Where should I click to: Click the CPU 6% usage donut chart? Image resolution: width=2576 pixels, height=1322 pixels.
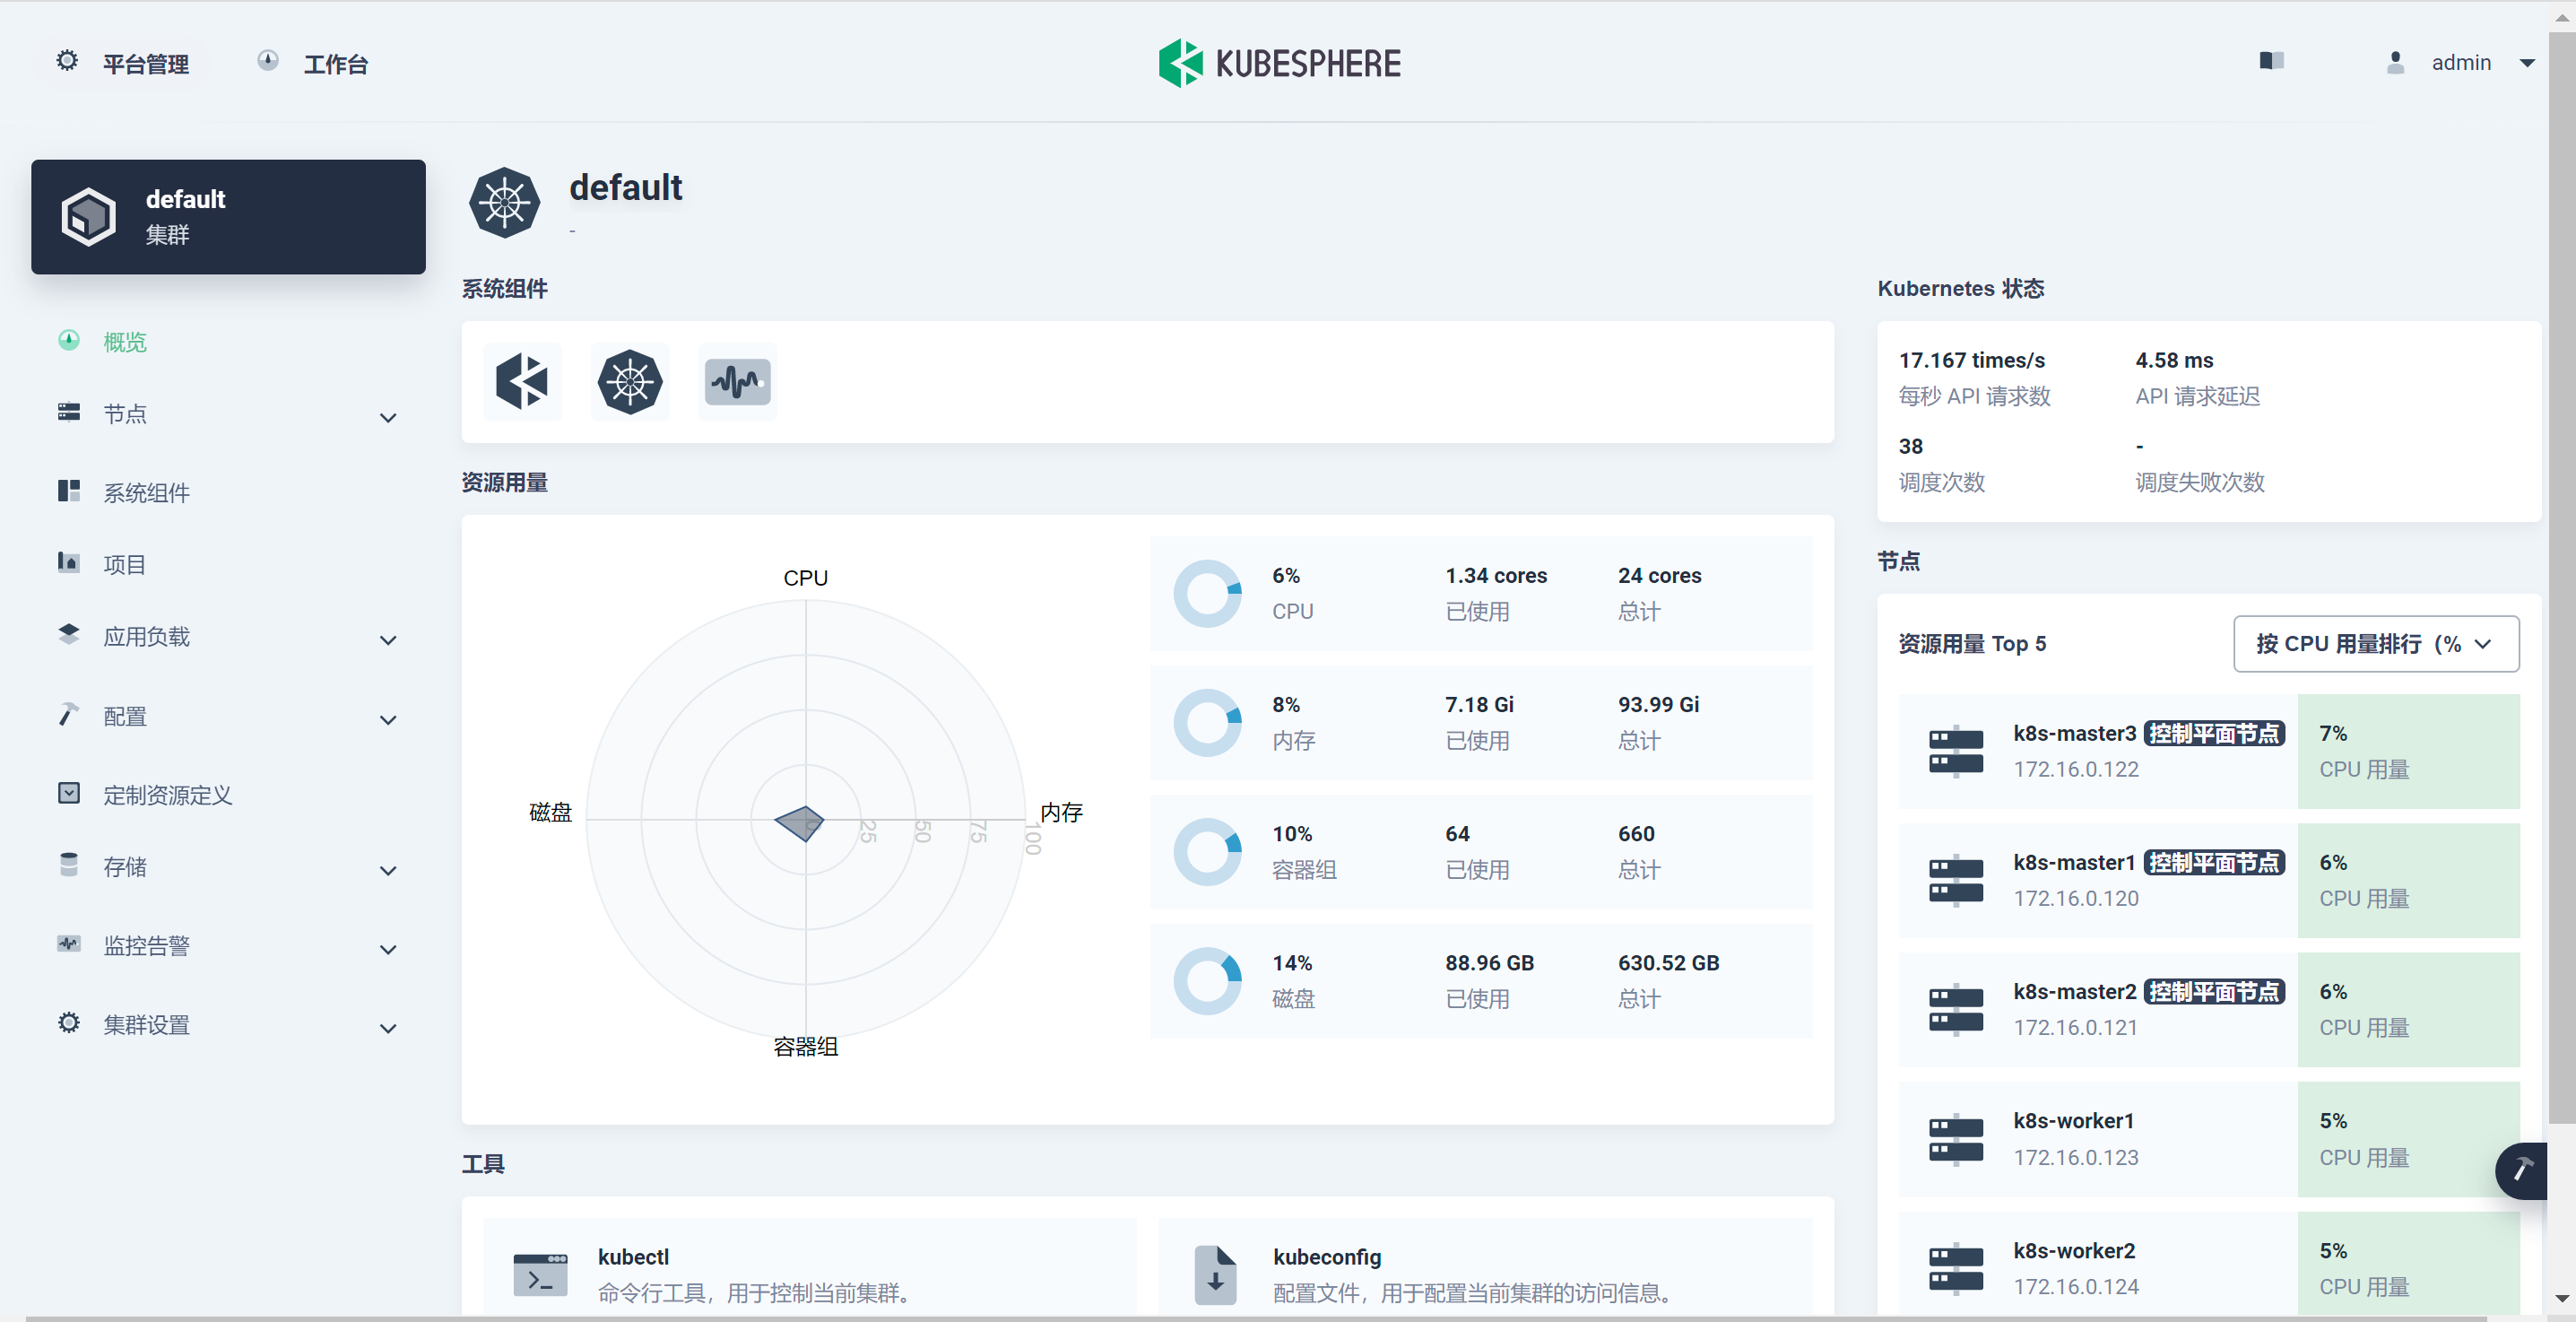pyautogui.click(x=1207, y=594)
